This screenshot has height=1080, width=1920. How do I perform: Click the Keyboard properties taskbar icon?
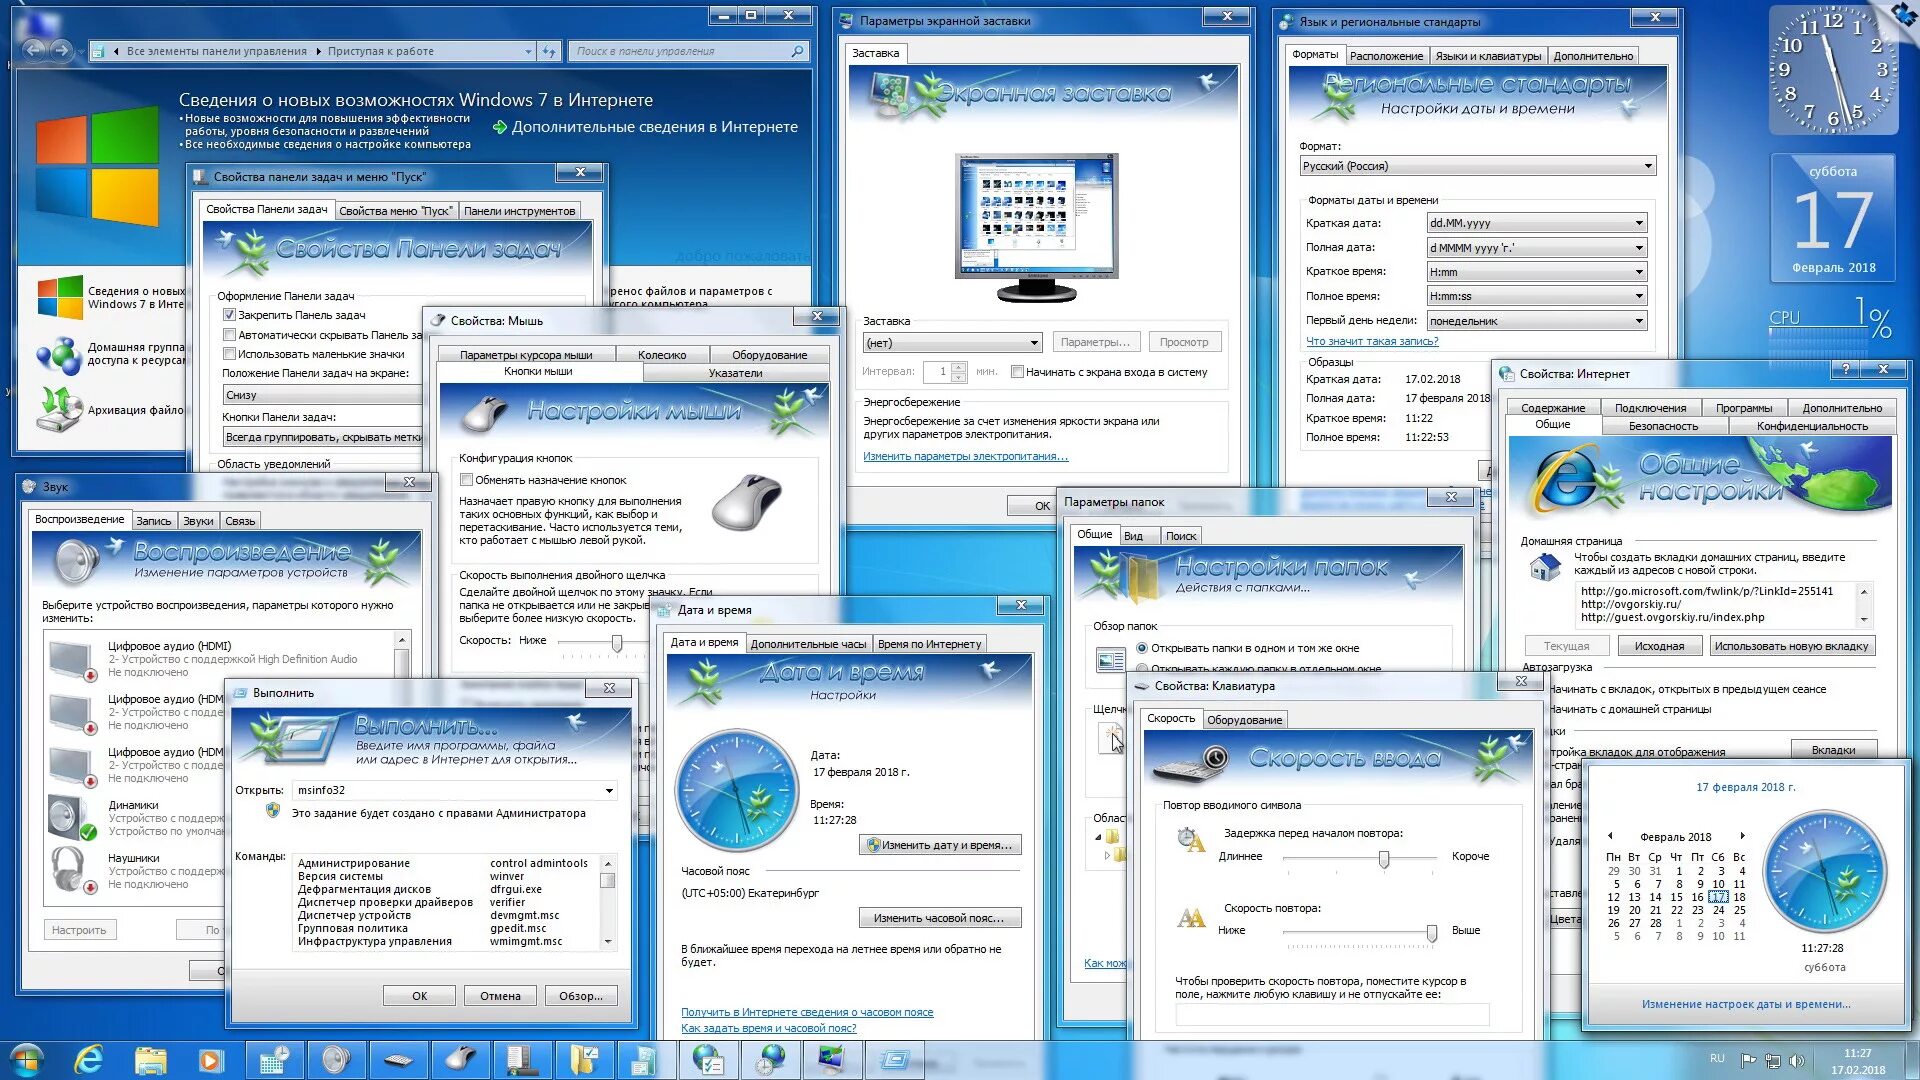(x=398, y=1059)
